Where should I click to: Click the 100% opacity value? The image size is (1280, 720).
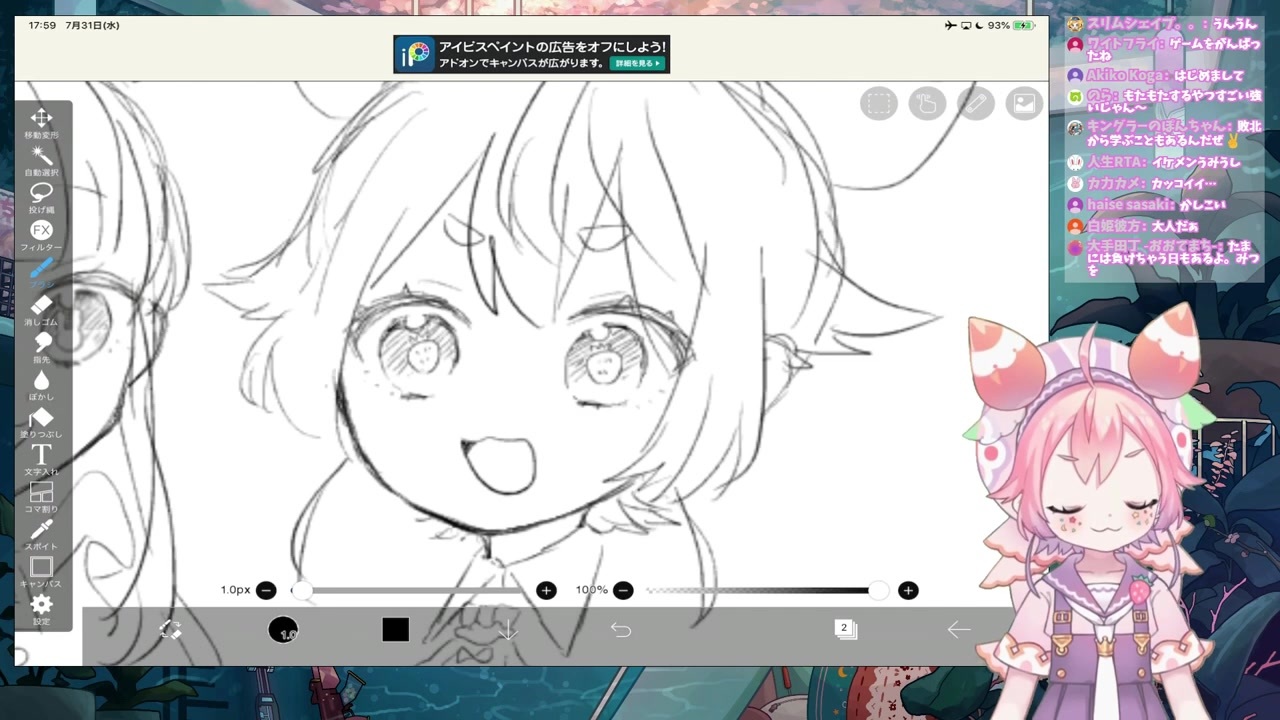591,590
